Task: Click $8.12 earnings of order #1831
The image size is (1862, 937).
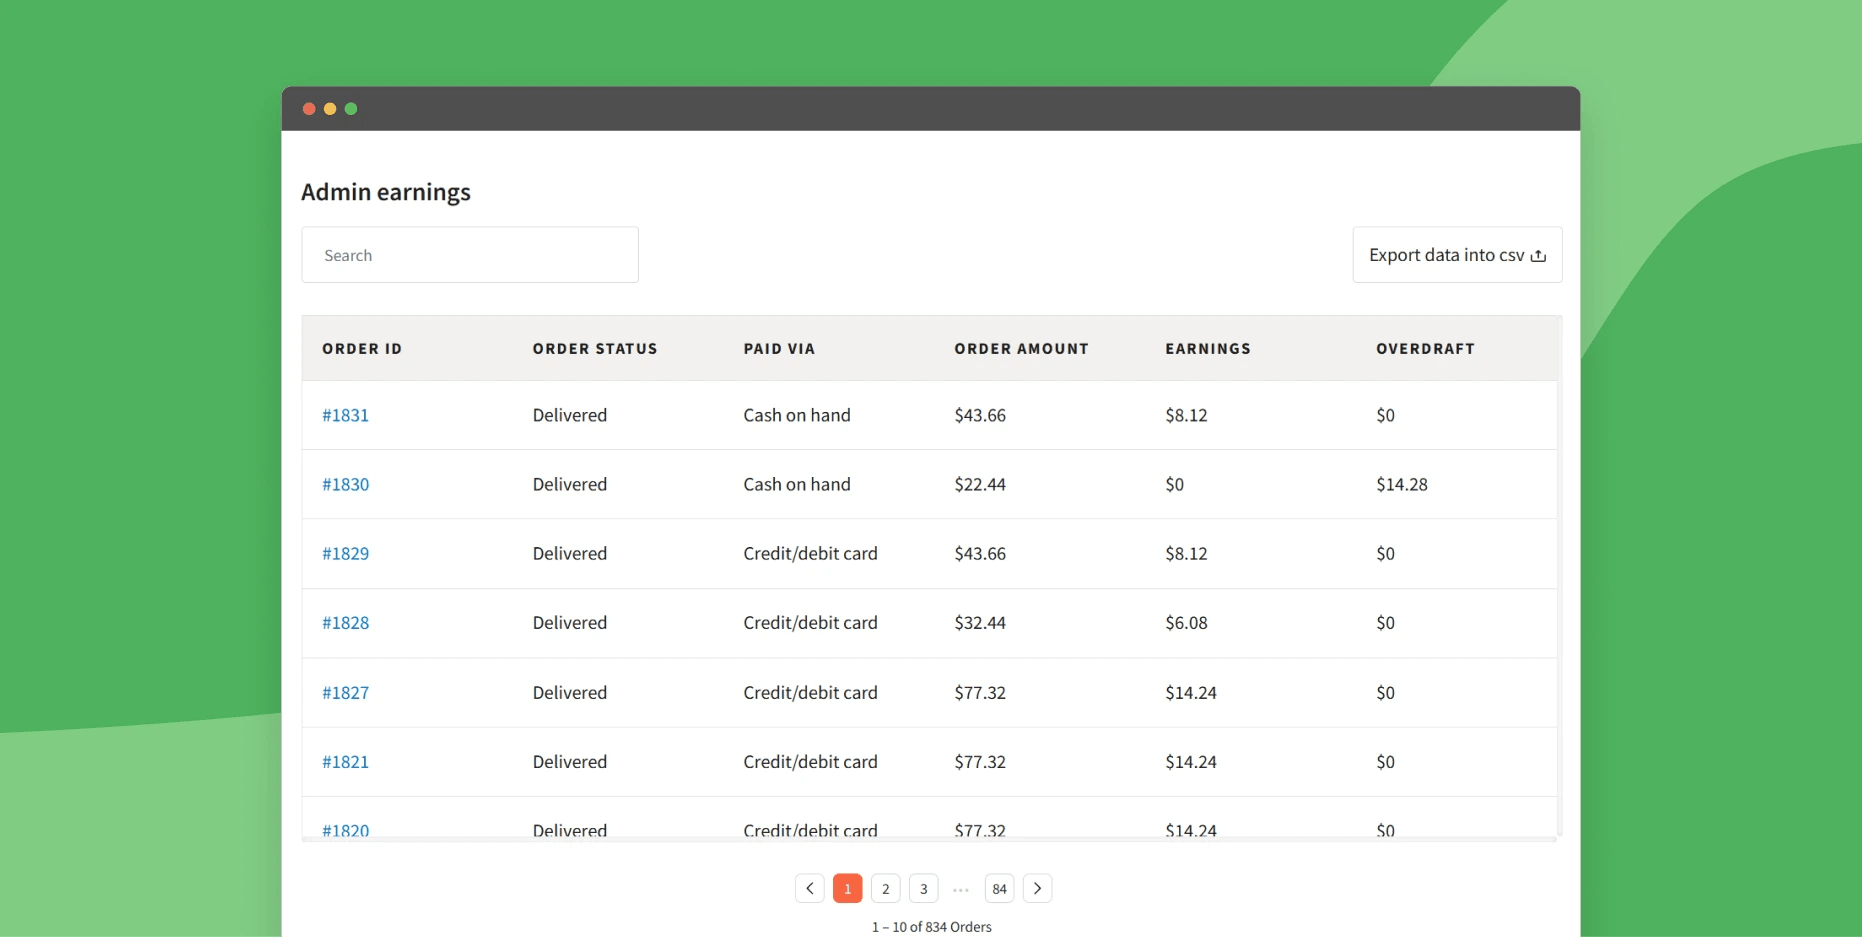Action: [1186, 415]
